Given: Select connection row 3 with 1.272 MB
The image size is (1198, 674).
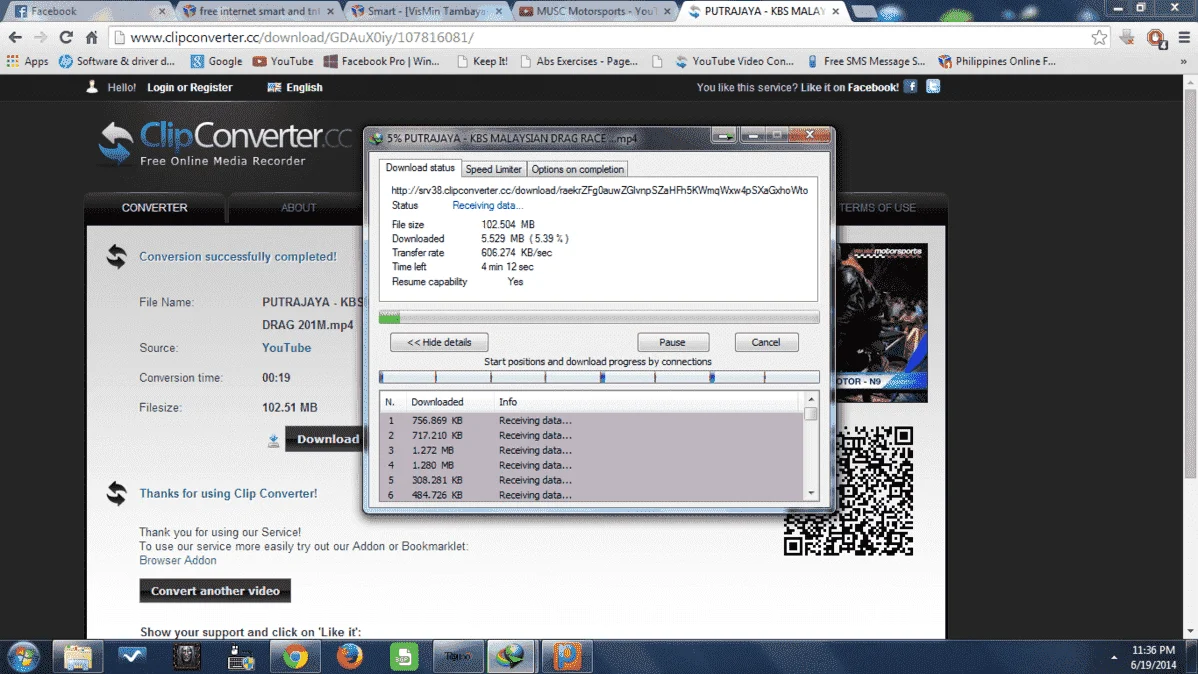Looking at the screenshot, I should point(591,450).
